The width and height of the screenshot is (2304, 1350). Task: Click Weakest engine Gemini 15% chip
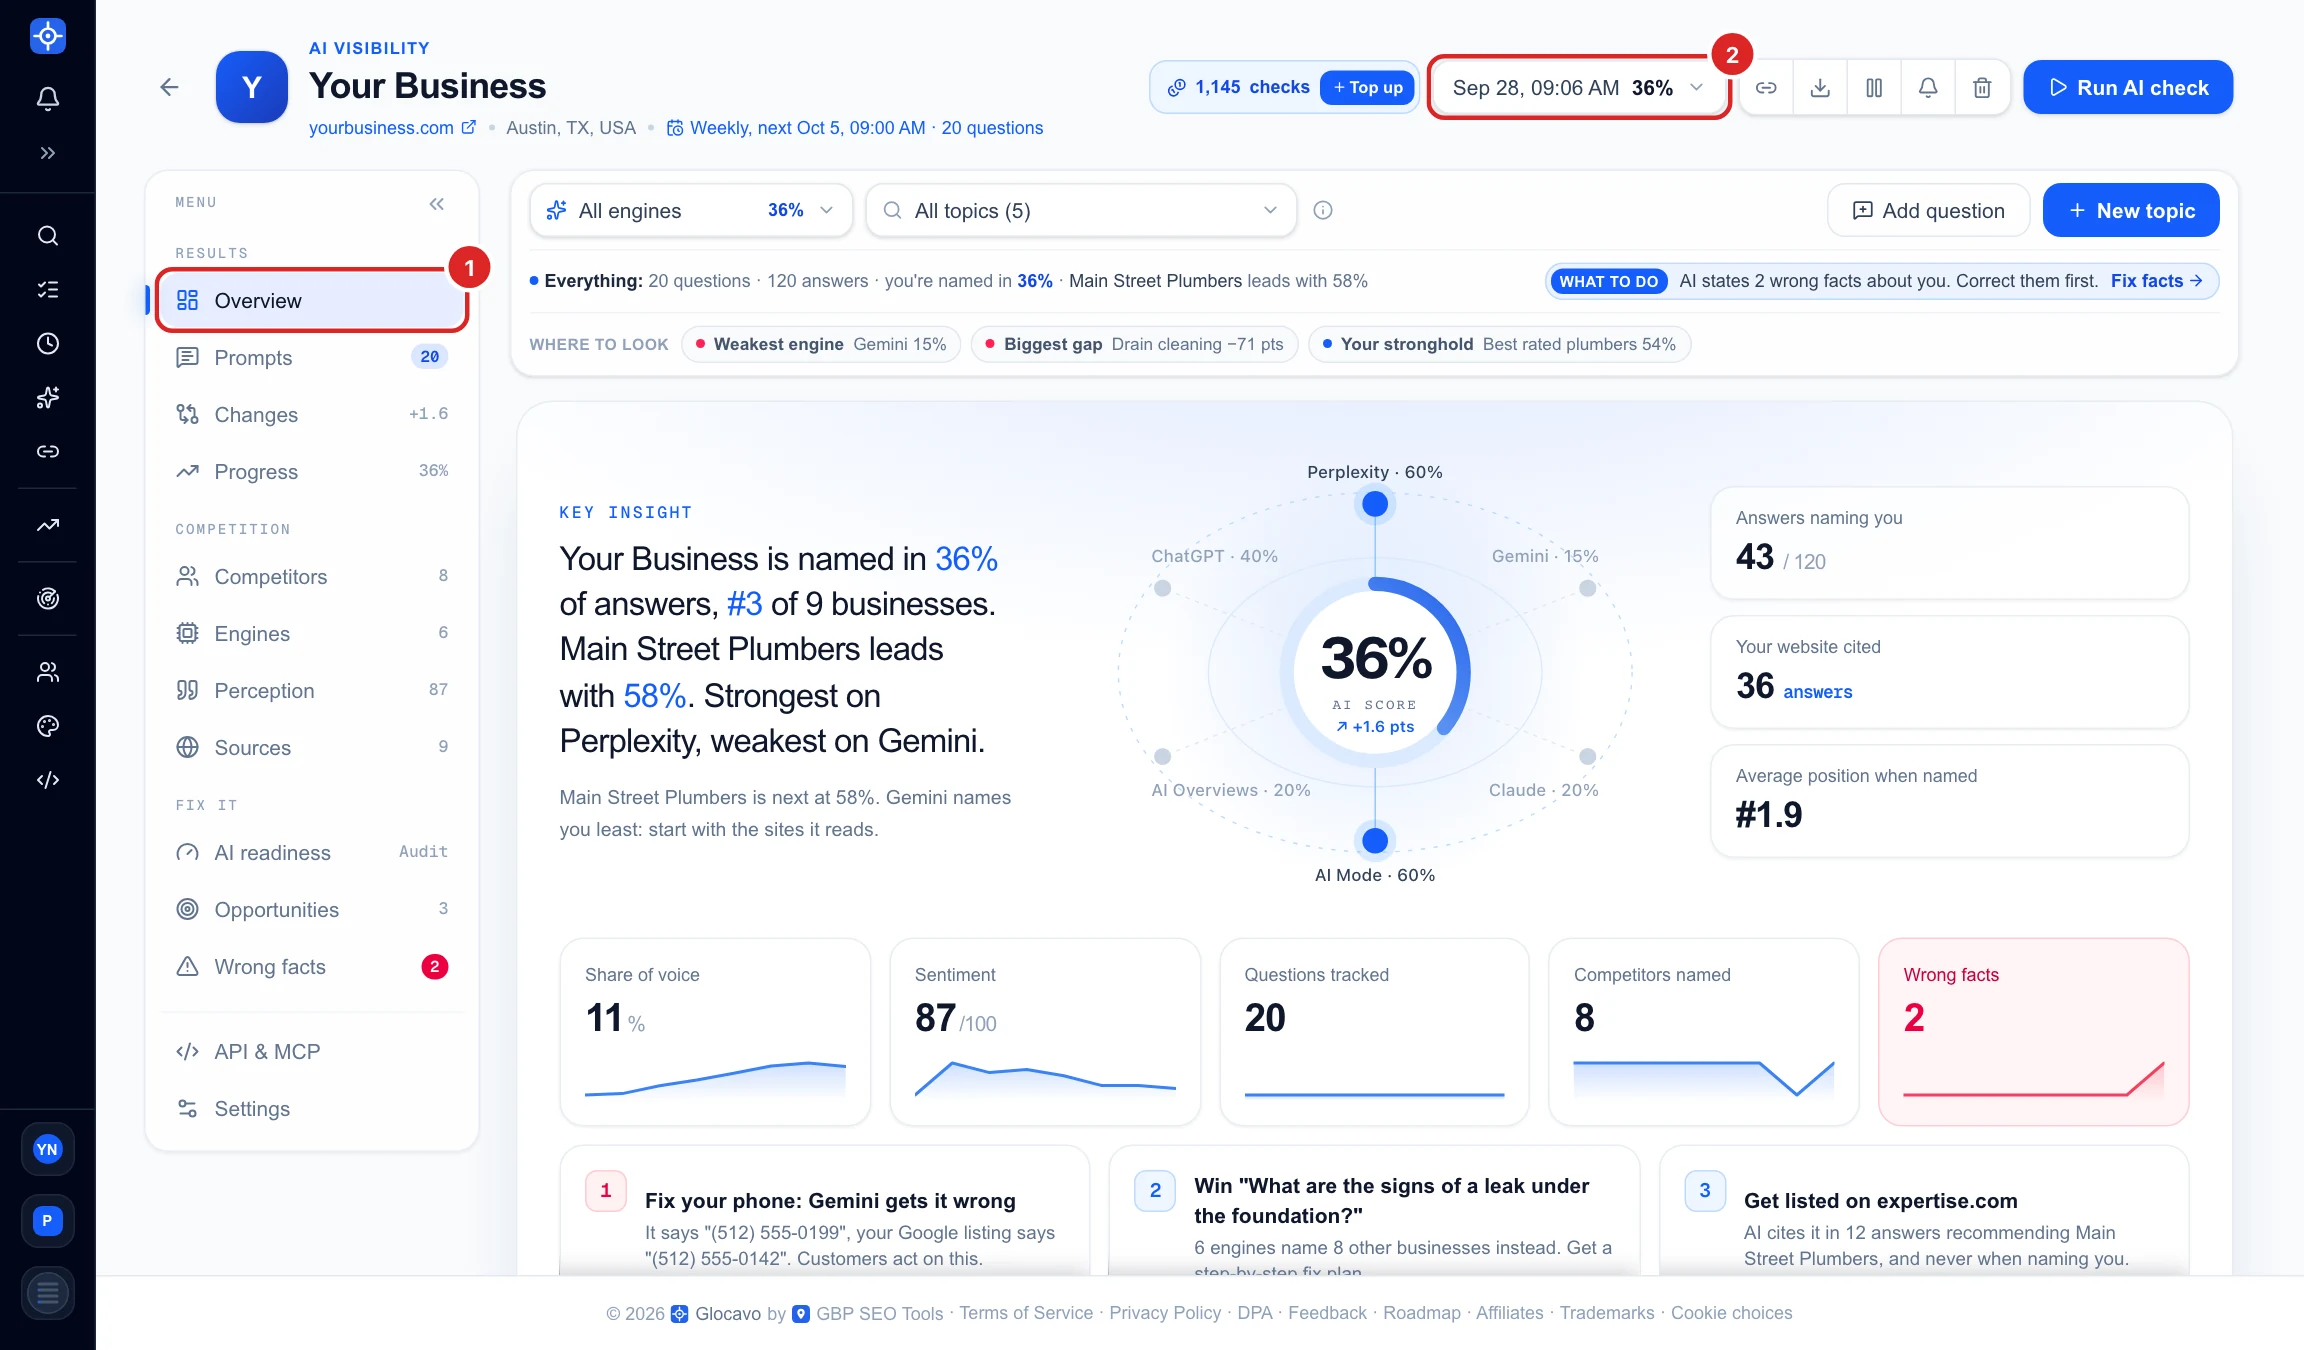pos(821,344)
